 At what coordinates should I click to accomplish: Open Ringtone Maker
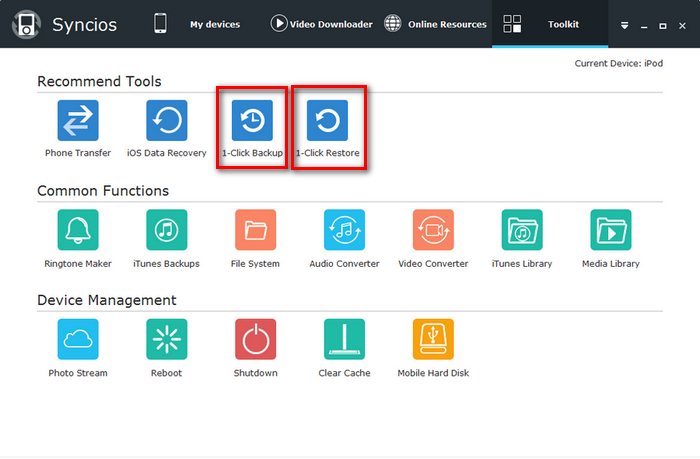(x=78, y=230)
